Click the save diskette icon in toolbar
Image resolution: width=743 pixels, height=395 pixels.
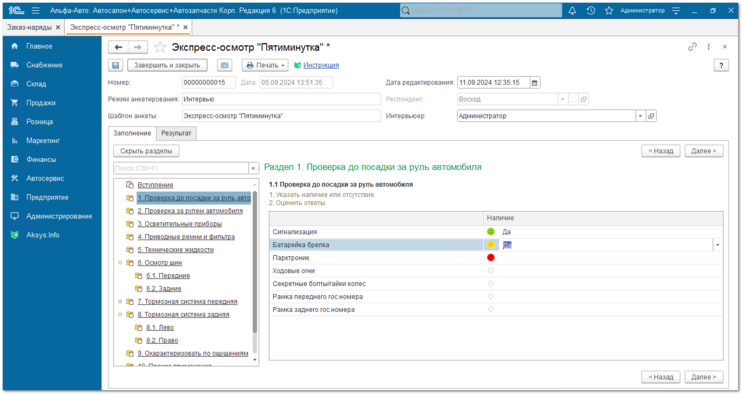tap(115, 65)
